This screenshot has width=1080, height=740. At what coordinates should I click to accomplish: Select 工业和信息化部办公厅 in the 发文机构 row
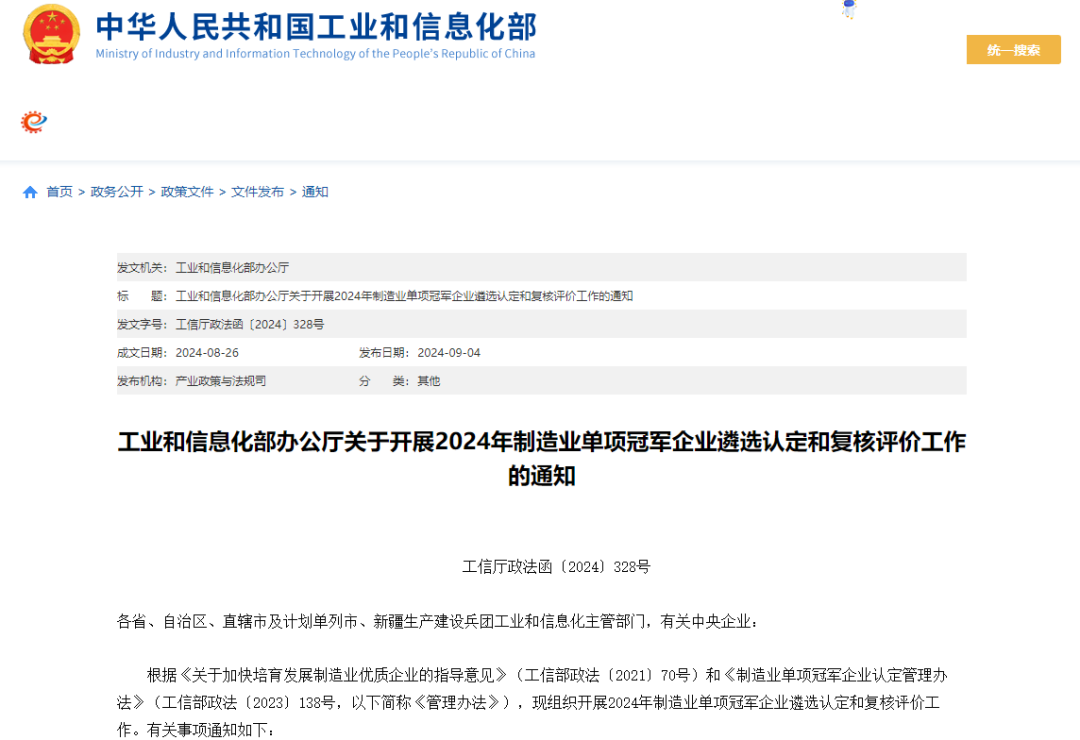[x=234, y=267]
